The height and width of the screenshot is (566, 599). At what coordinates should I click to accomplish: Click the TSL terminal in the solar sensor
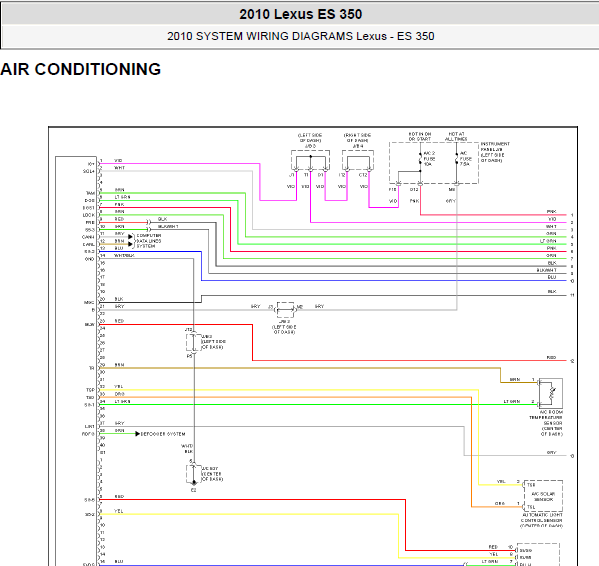tap(531, 507)
